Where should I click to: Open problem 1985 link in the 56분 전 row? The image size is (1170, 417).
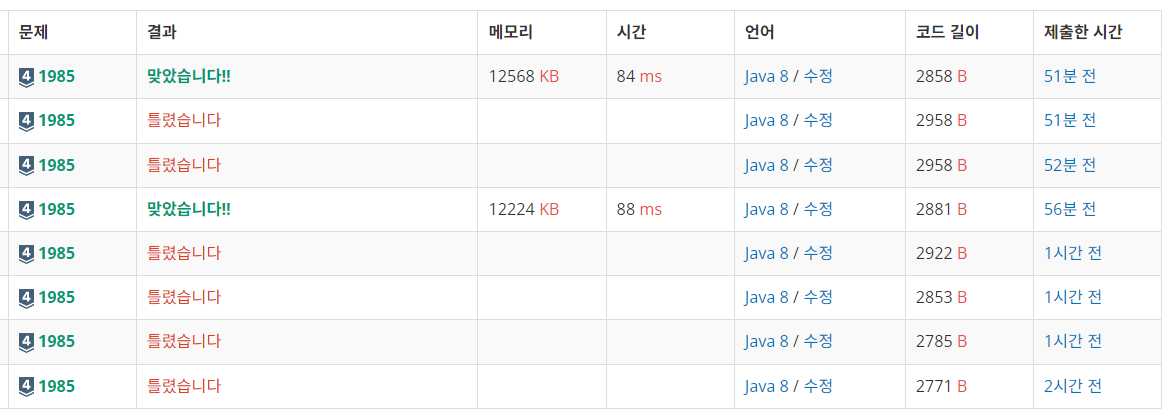coord(57,210)
